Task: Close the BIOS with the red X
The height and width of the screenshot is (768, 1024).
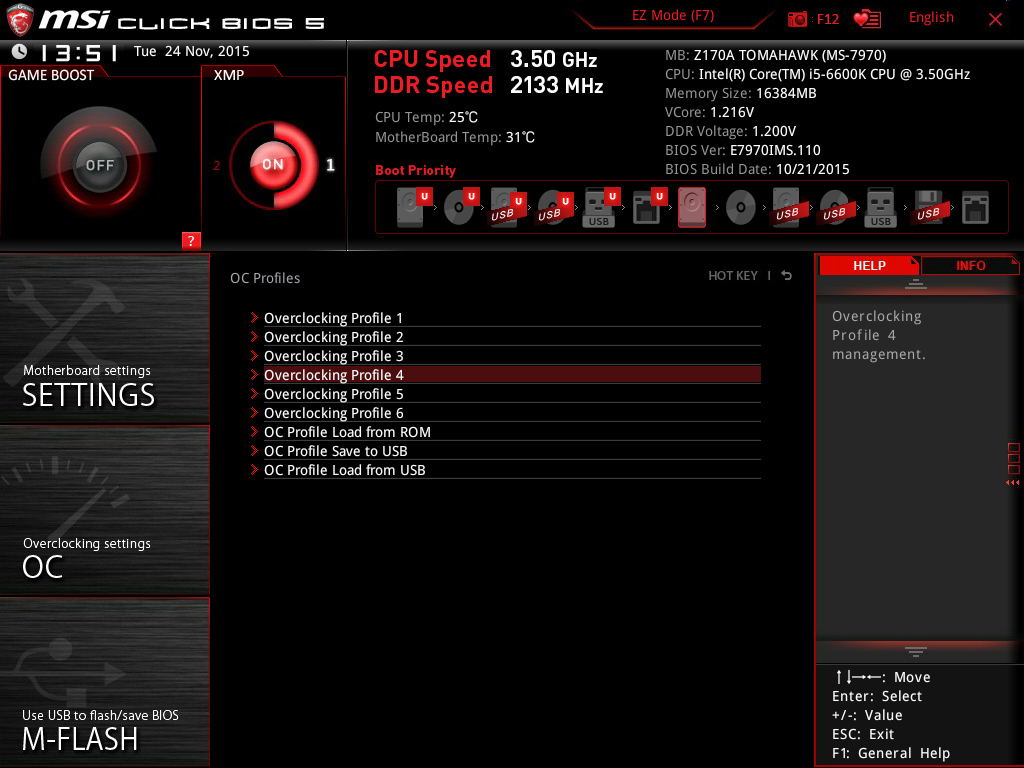Action: (x=995, y=19)
